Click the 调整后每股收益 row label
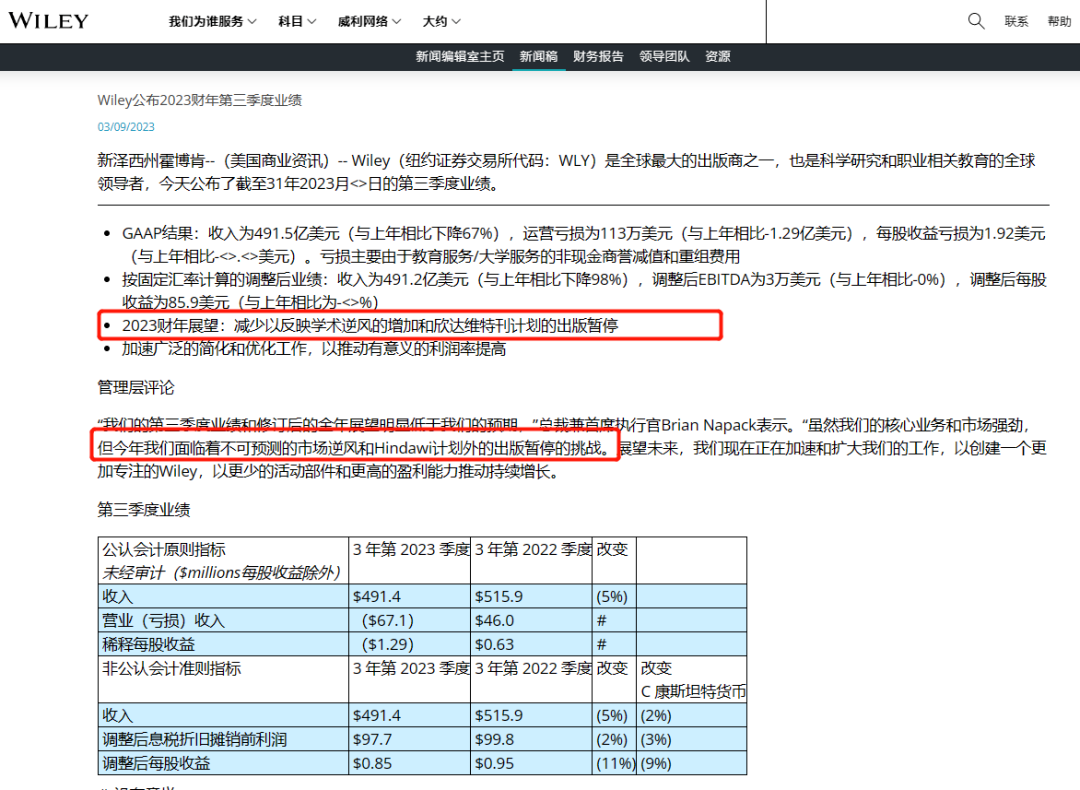1080x790 pixels. pyautogui.click(x=156, y=763)
